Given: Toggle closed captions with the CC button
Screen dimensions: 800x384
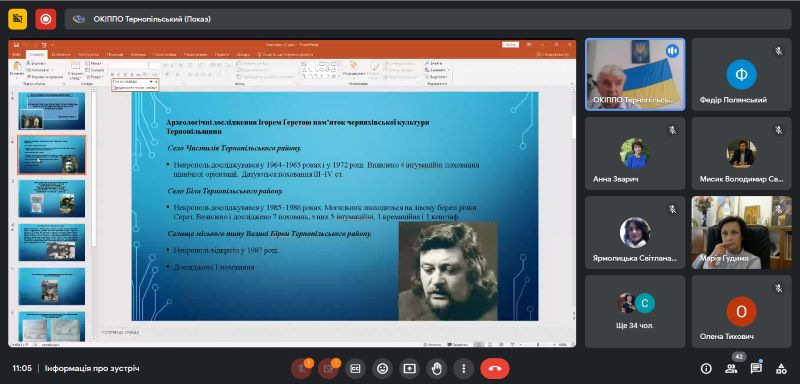Looking at the screenshot, I should [x=356, y=368].
